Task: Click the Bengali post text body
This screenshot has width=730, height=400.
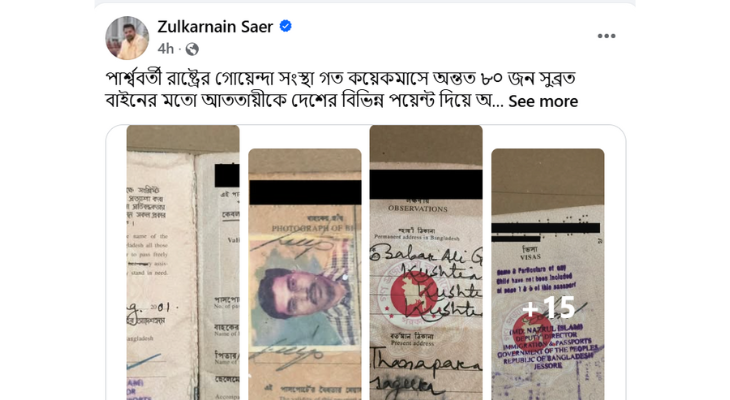Action: tap(341, 89)
